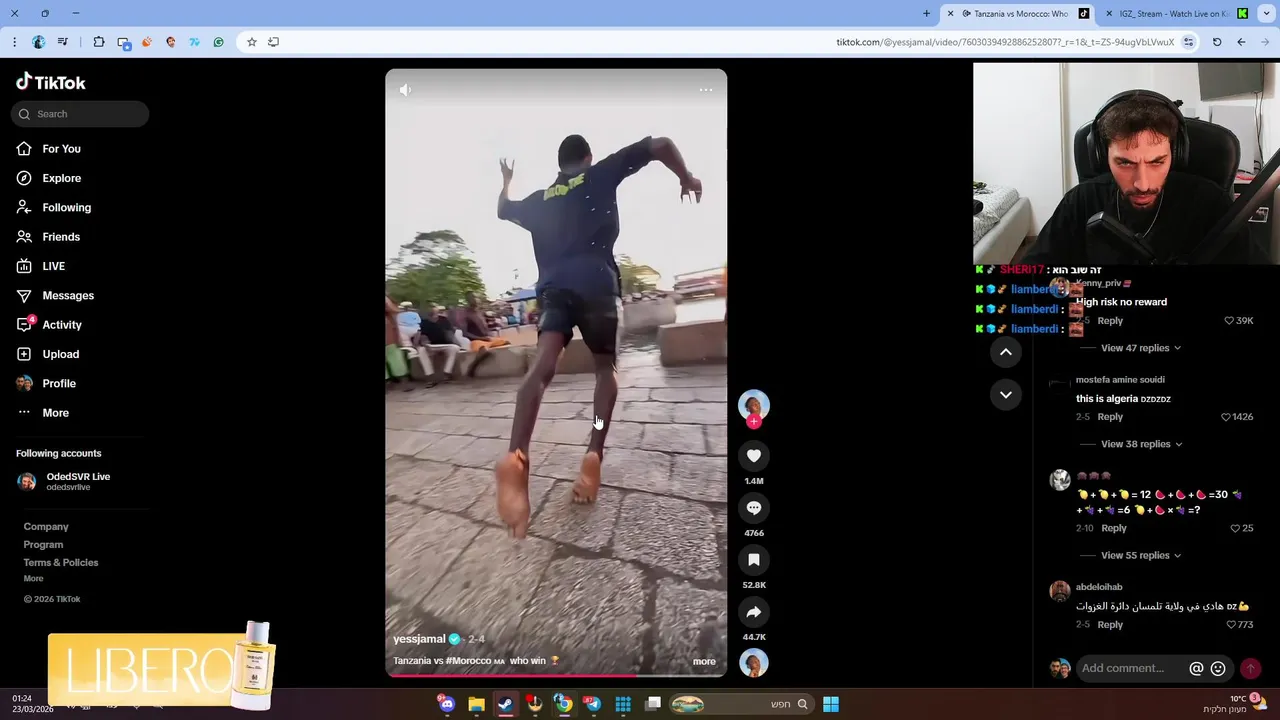The image size is (1280, 720).
Task: Go to previous video with up arrow
Action: tap(1006, 352)
